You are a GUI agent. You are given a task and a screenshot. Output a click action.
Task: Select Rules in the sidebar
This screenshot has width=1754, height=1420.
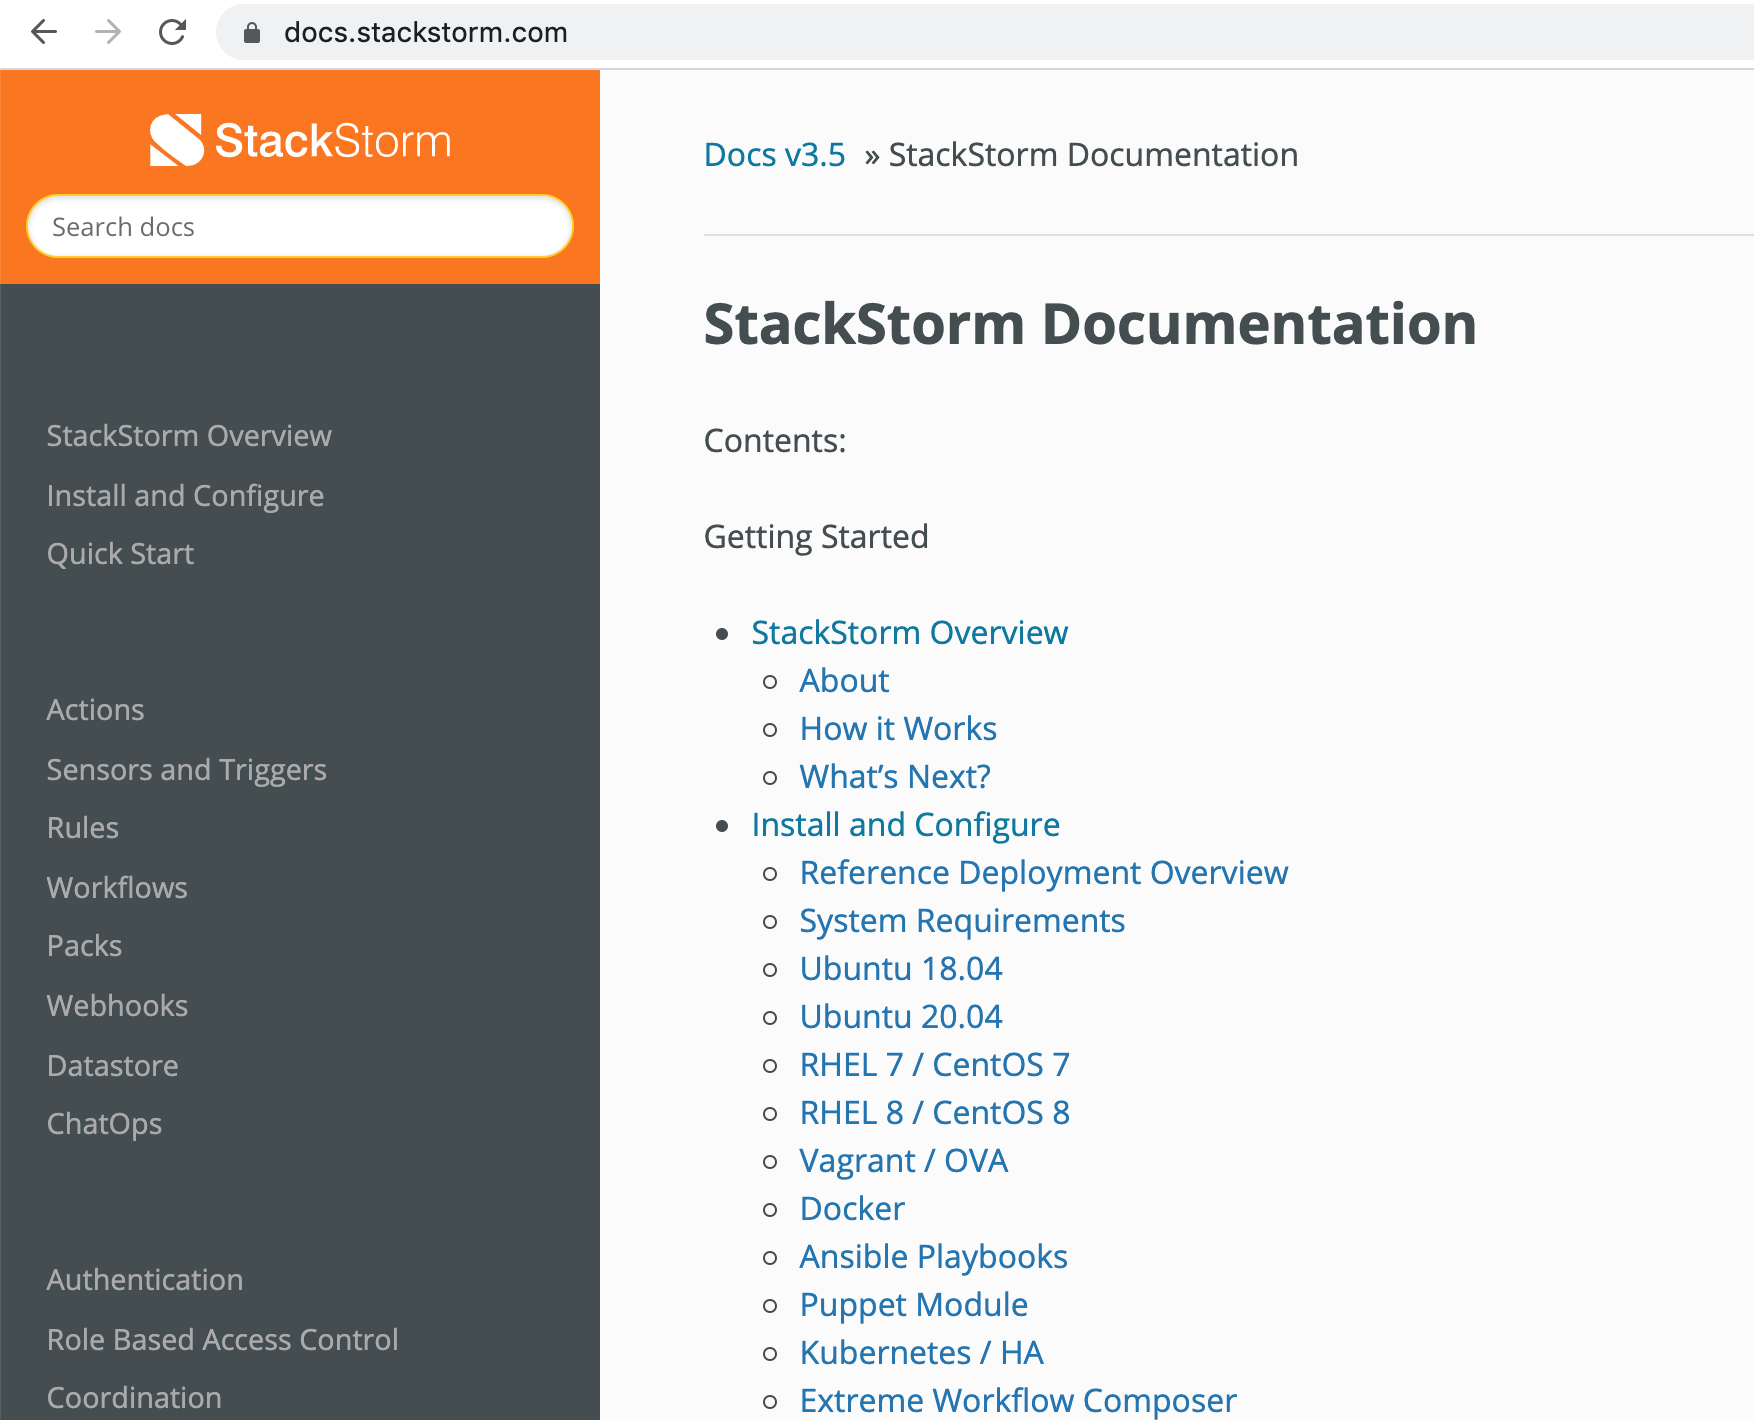(x=83, y=828)
